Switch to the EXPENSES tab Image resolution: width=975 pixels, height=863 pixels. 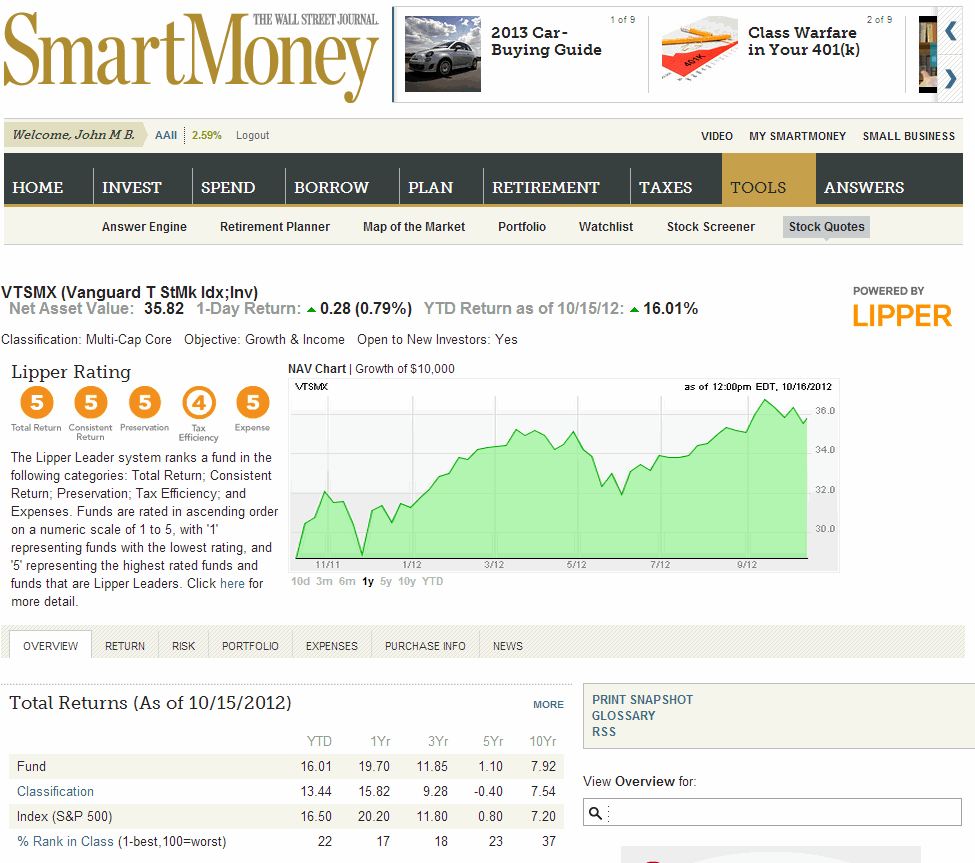point(331,646)
